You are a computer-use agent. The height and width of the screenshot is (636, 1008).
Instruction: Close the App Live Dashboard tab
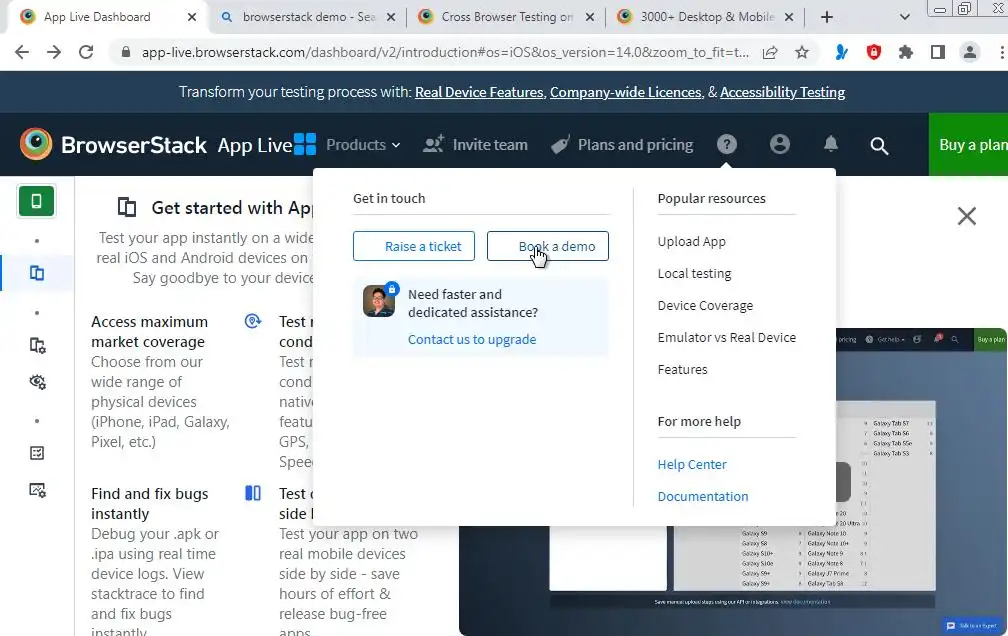pos(192,17)
